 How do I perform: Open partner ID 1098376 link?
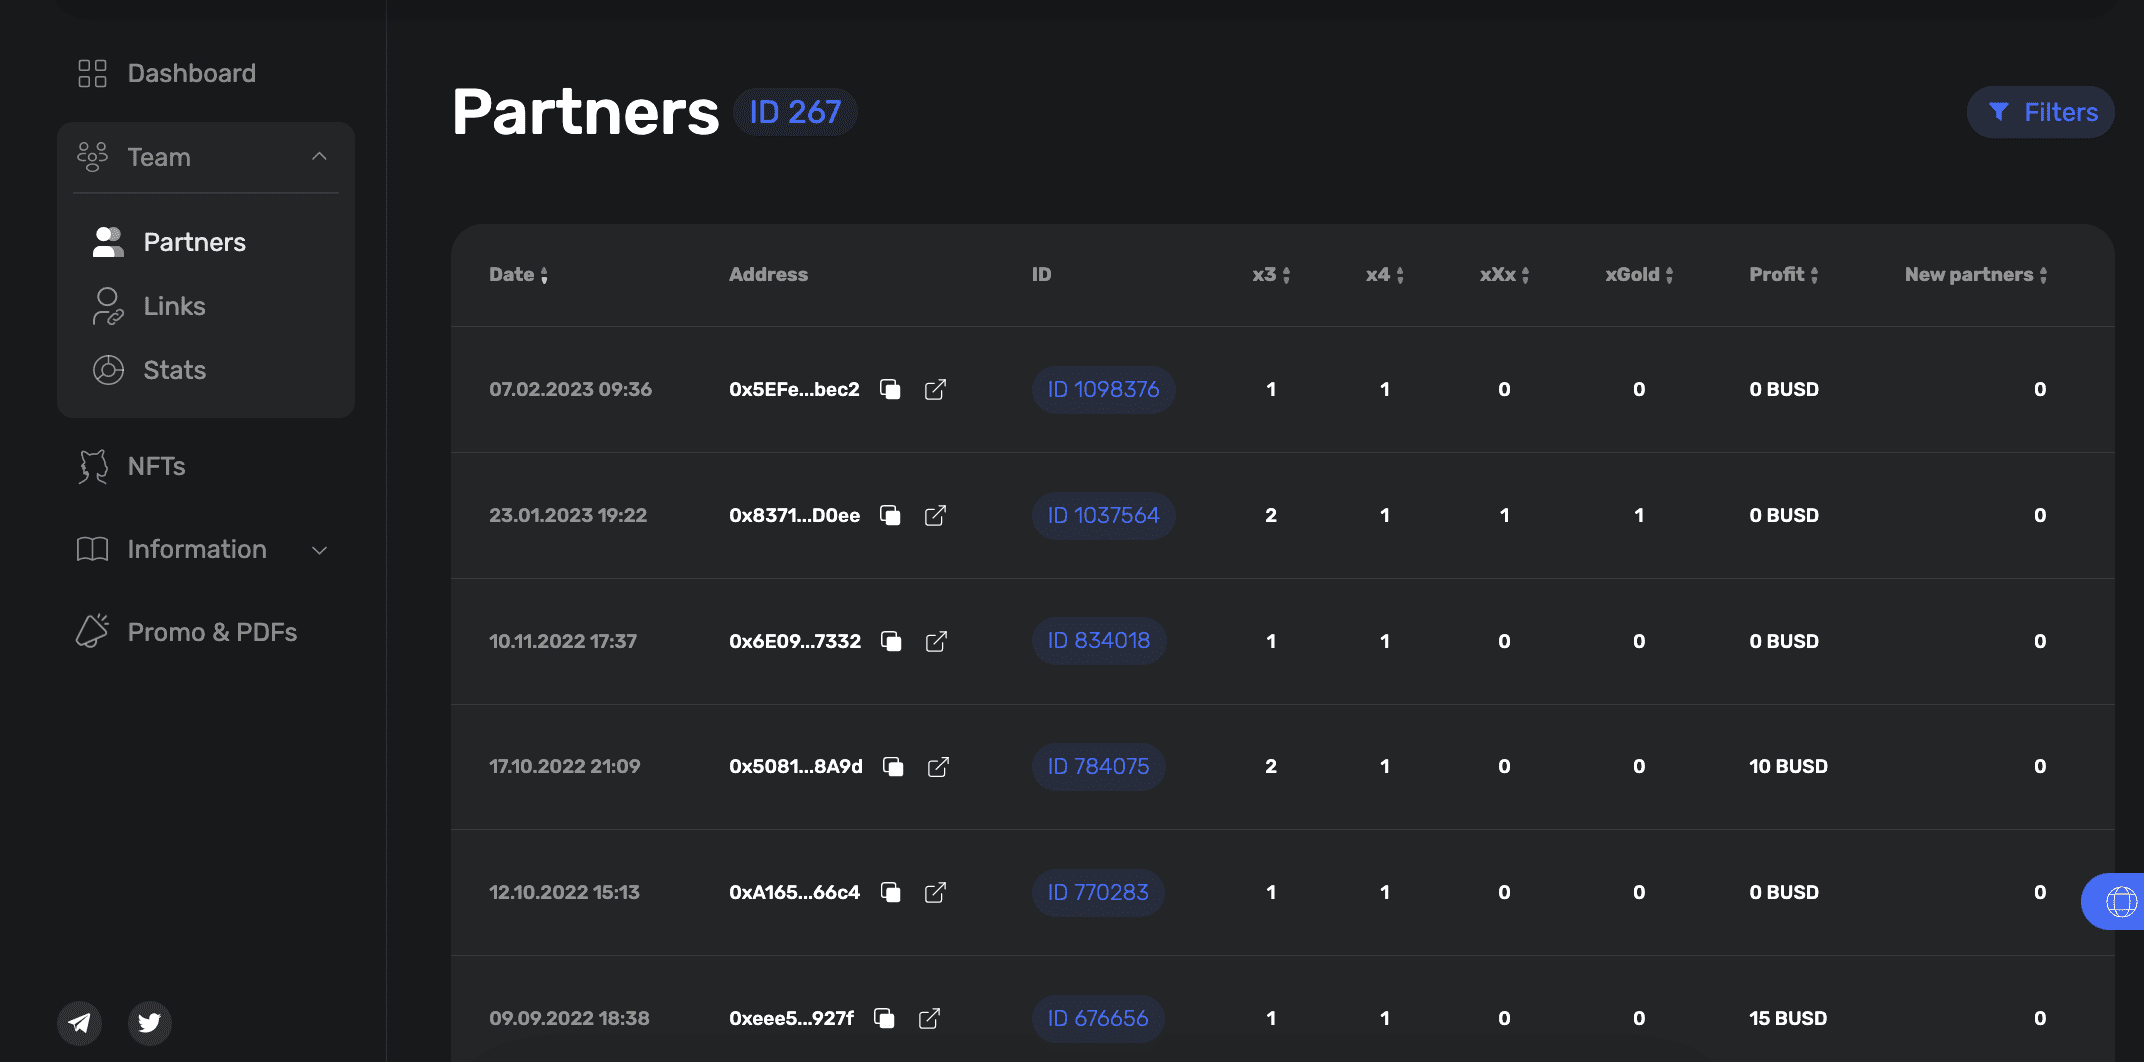pos(1103,389)
